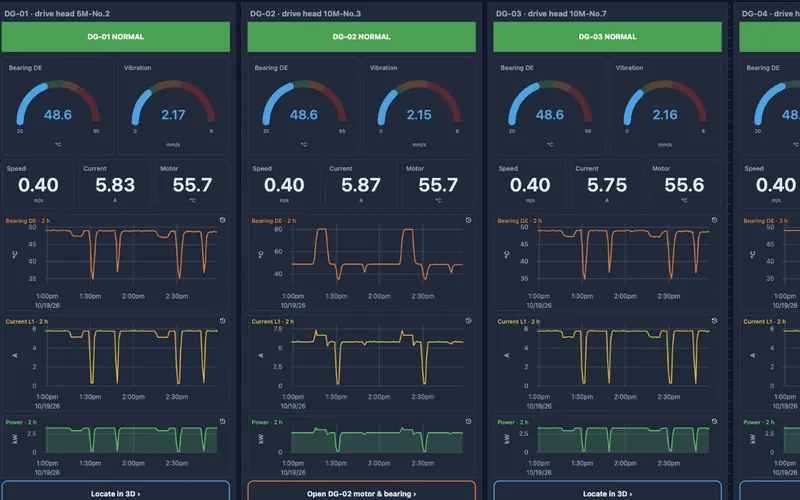This screenshot has height=500, width=800.
Task: Click the DG-02 Current L1 - 2 h chart title
Action: (x=273, y=321)
